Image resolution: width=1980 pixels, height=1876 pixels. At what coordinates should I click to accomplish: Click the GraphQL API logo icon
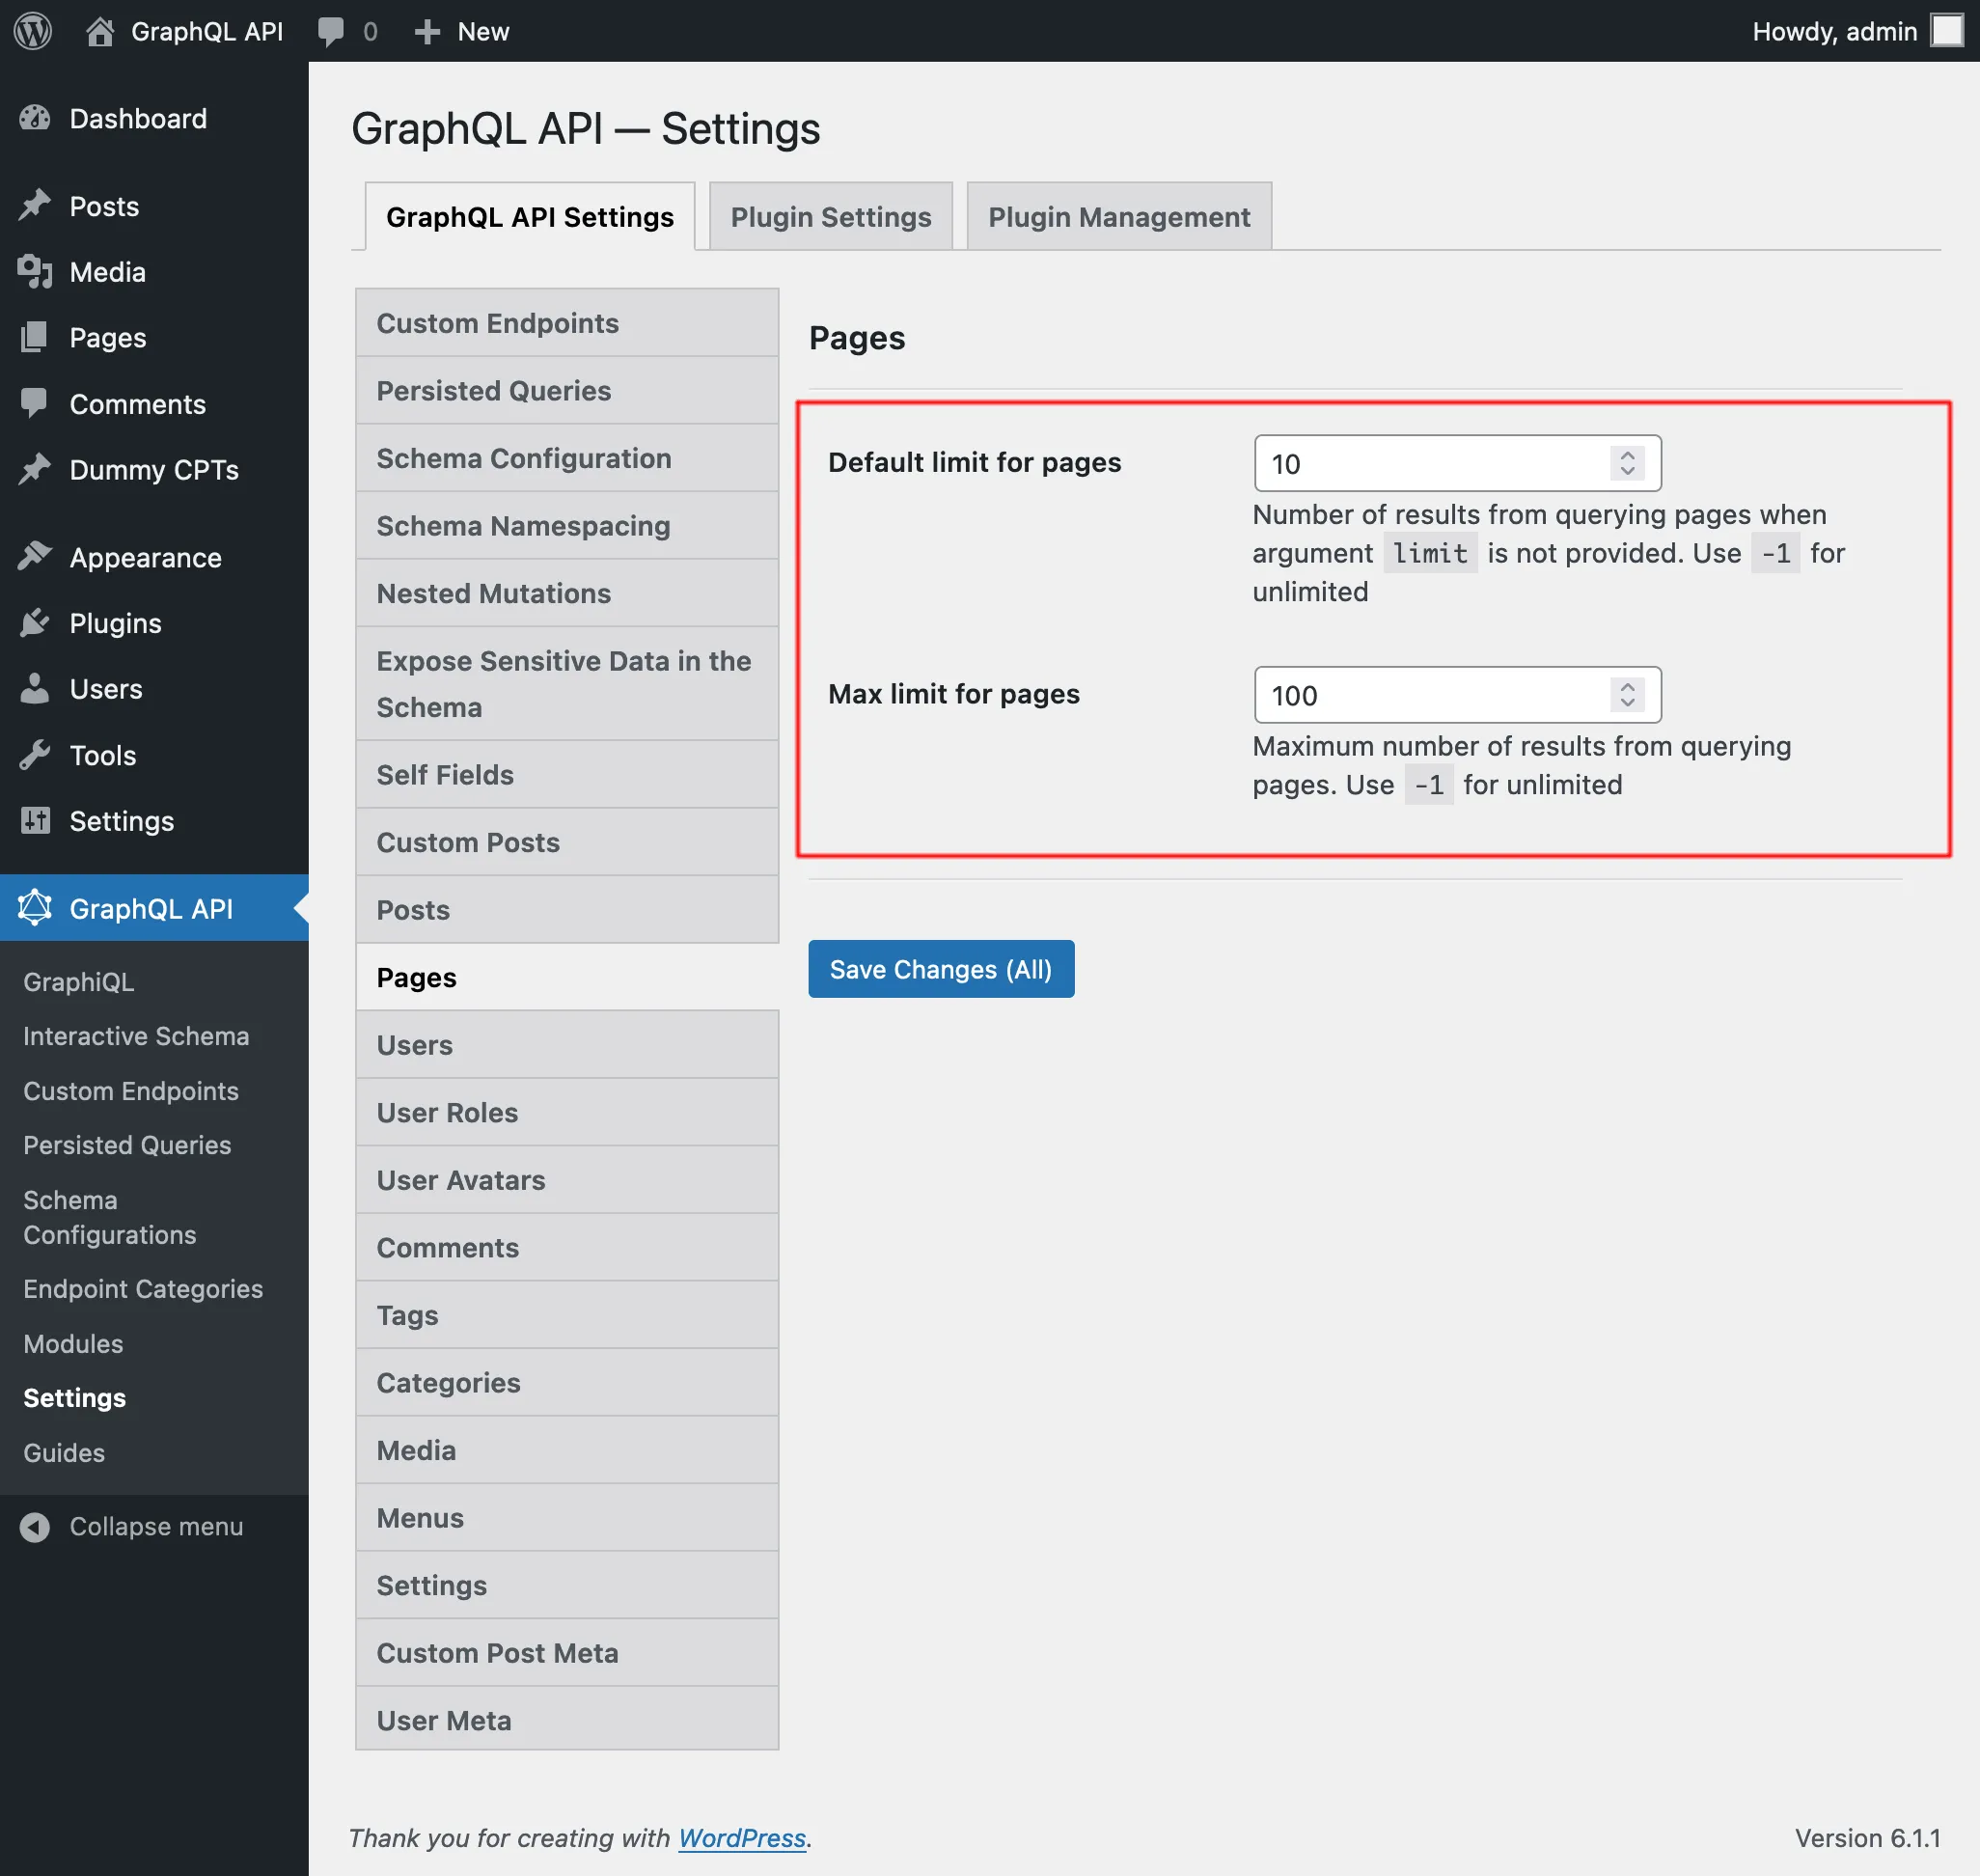35,908
